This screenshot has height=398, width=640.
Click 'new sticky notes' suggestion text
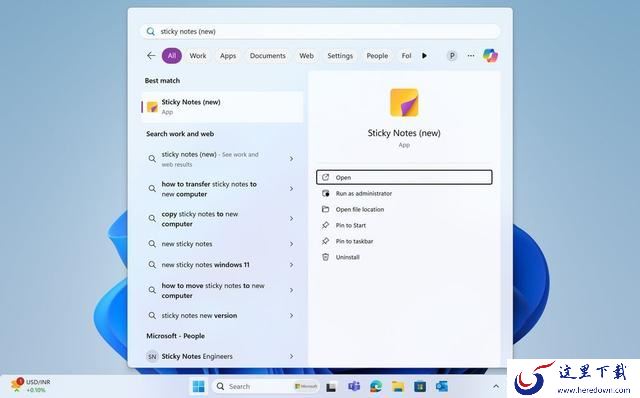[x=187, y=244]
